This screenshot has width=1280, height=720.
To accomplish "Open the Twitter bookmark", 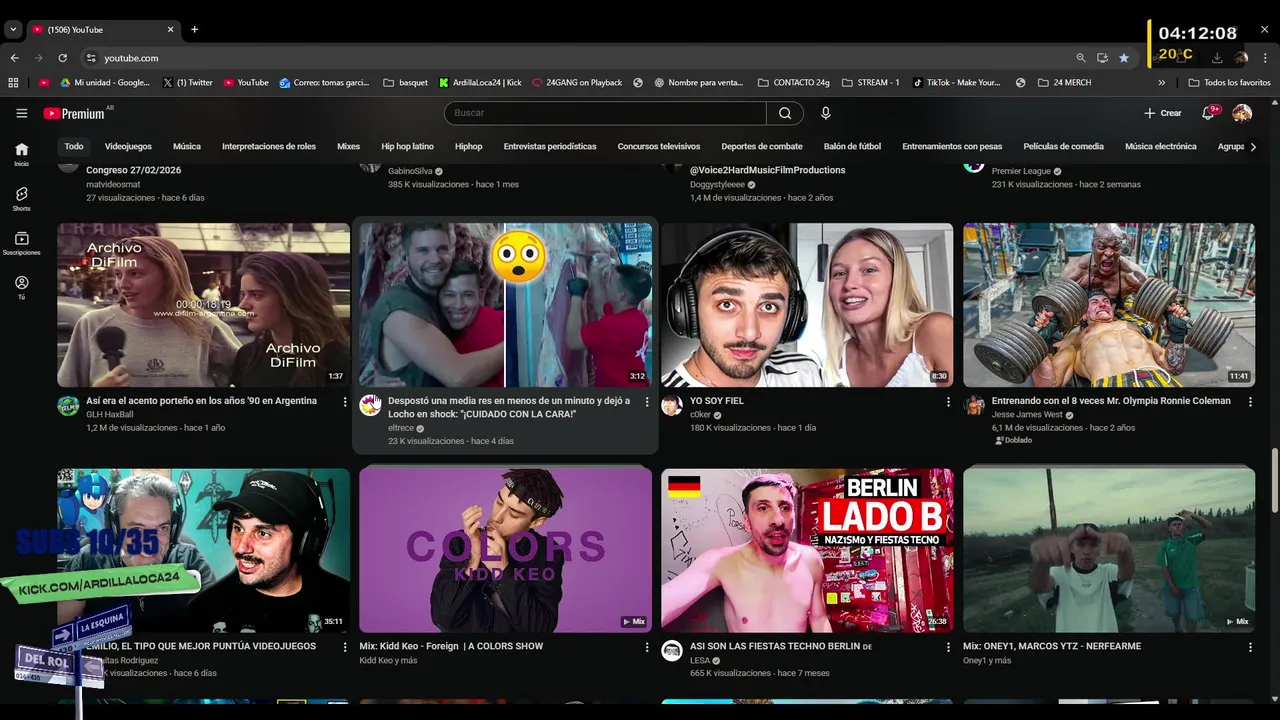I will point(187,83).
